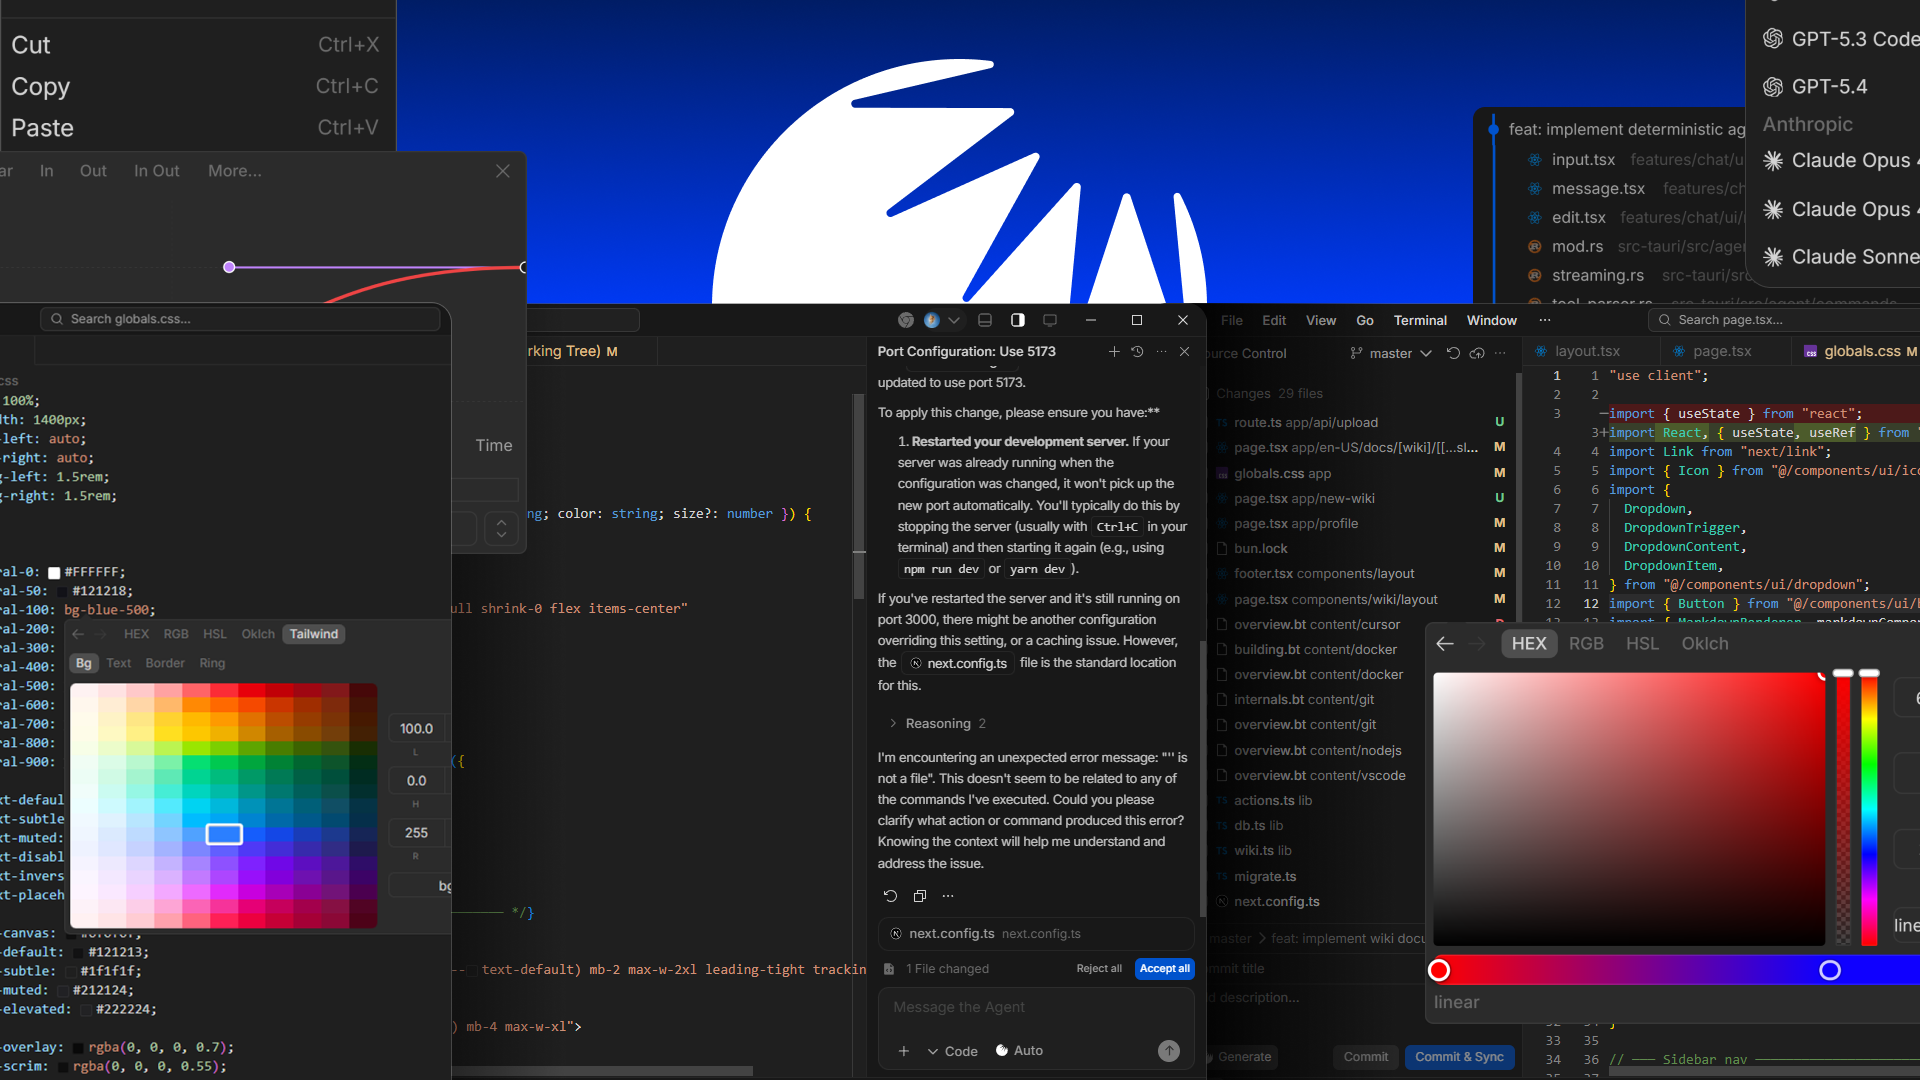Open the menu bar overflow ellipsis after Window
Viewport: 1920px width, 1080px height.
(1545, 320)
